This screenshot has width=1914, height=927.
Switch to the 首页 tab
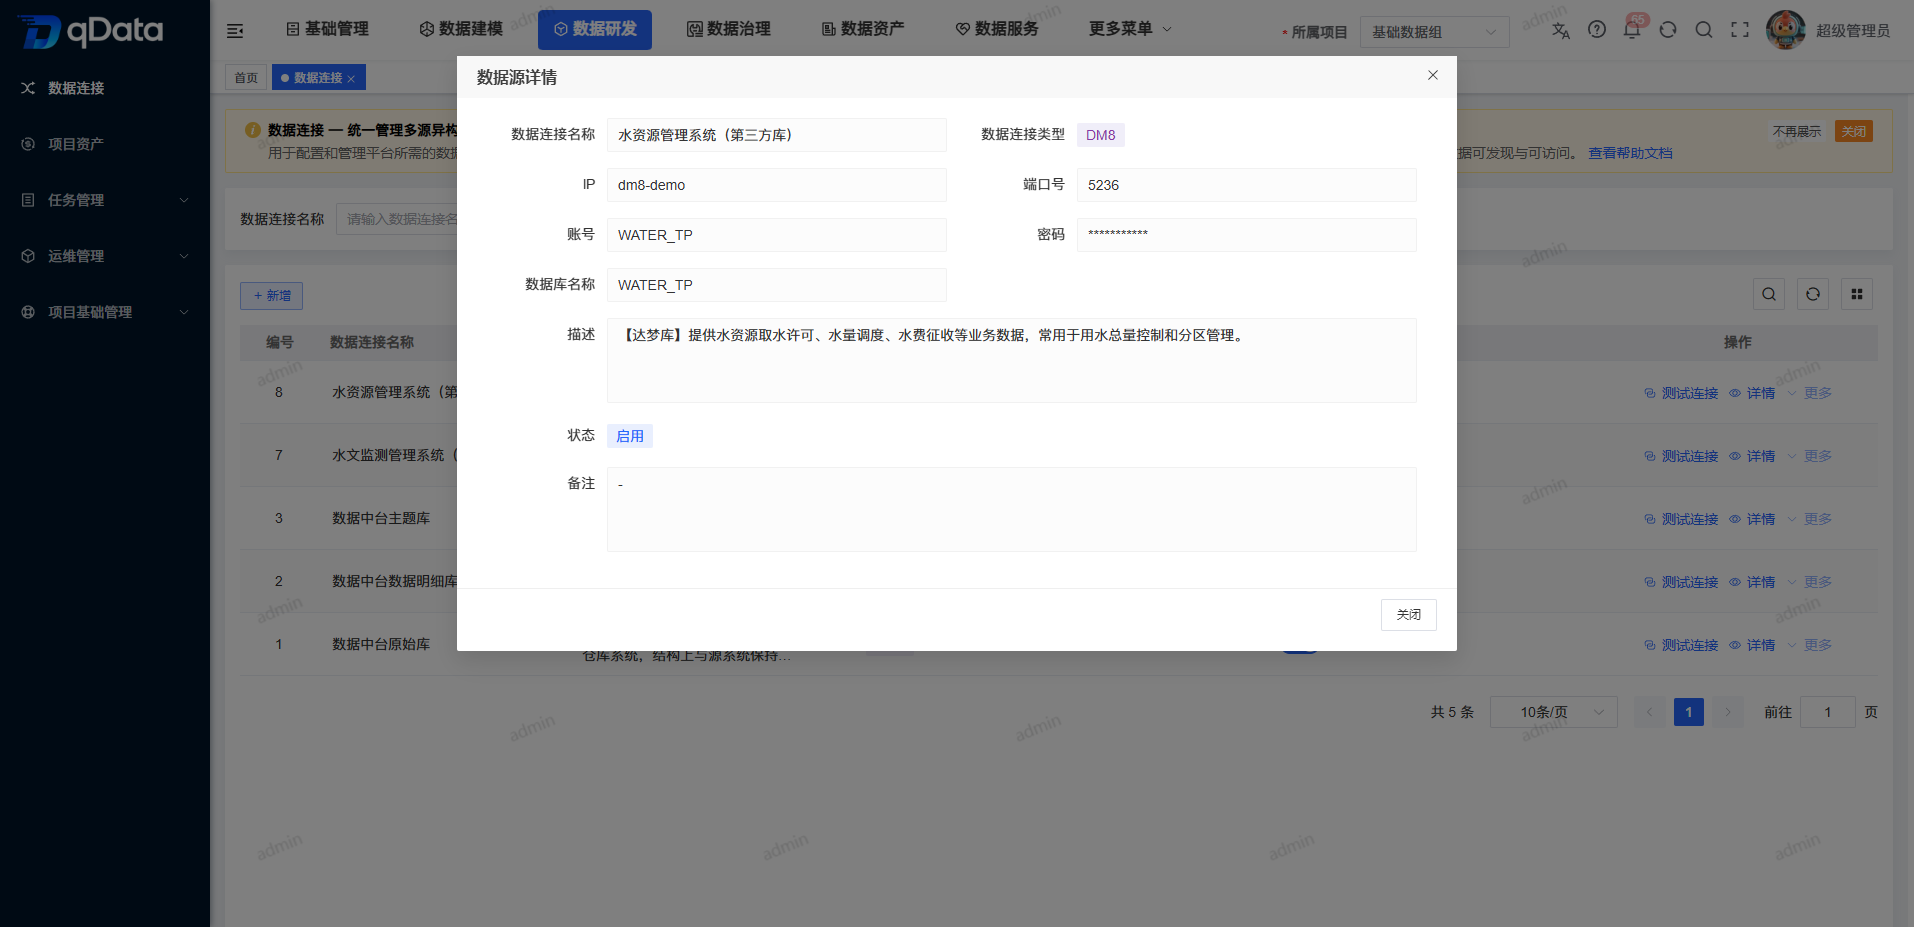pyautogui.click(x=246, y=77)
